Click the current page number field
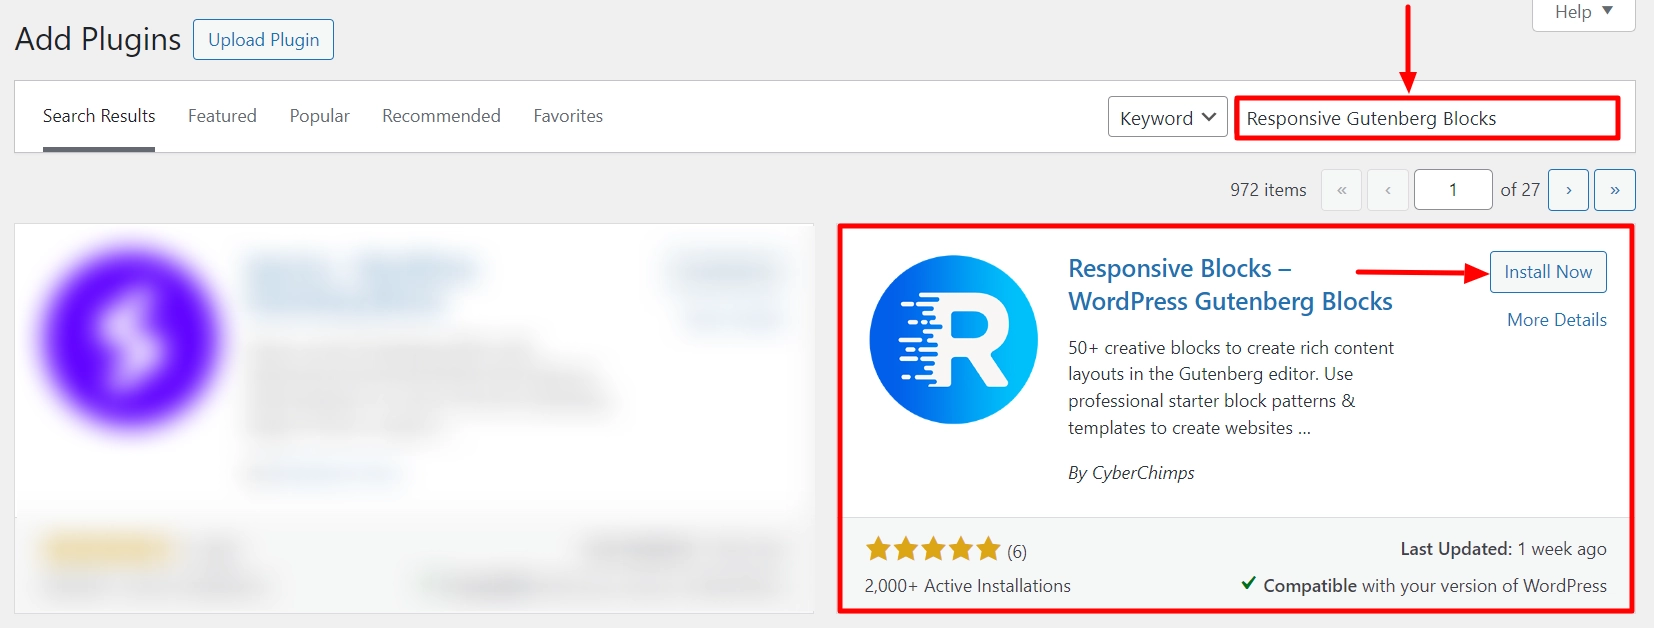Screen dimensions: 1654x628 tap(1453, 190)
